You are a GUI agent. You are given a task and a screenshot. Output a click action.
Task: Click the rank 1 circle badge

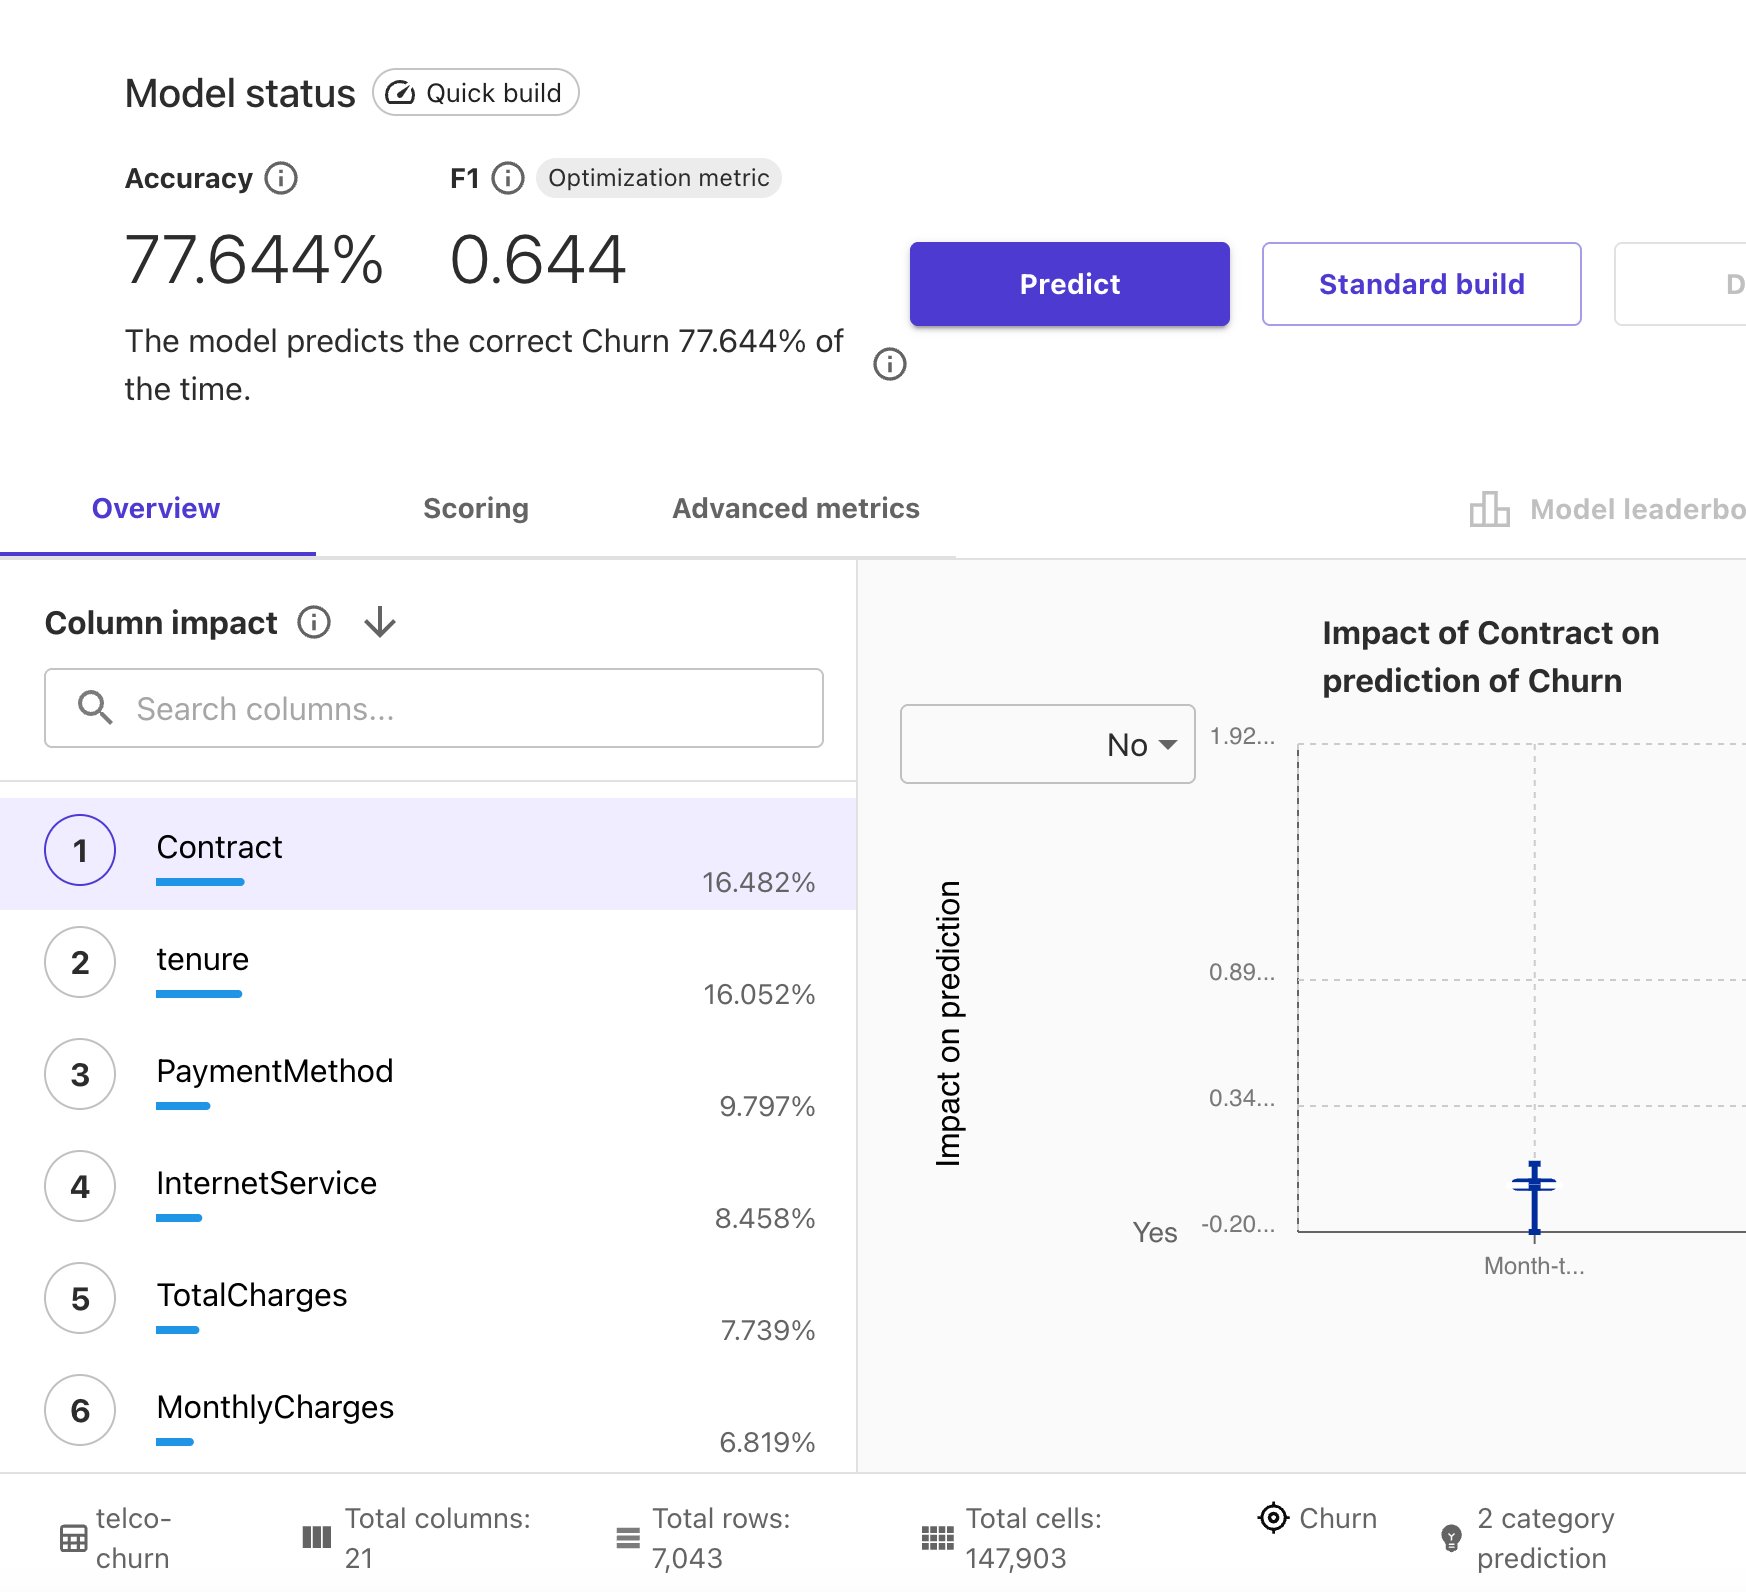[x=80, y=850]
